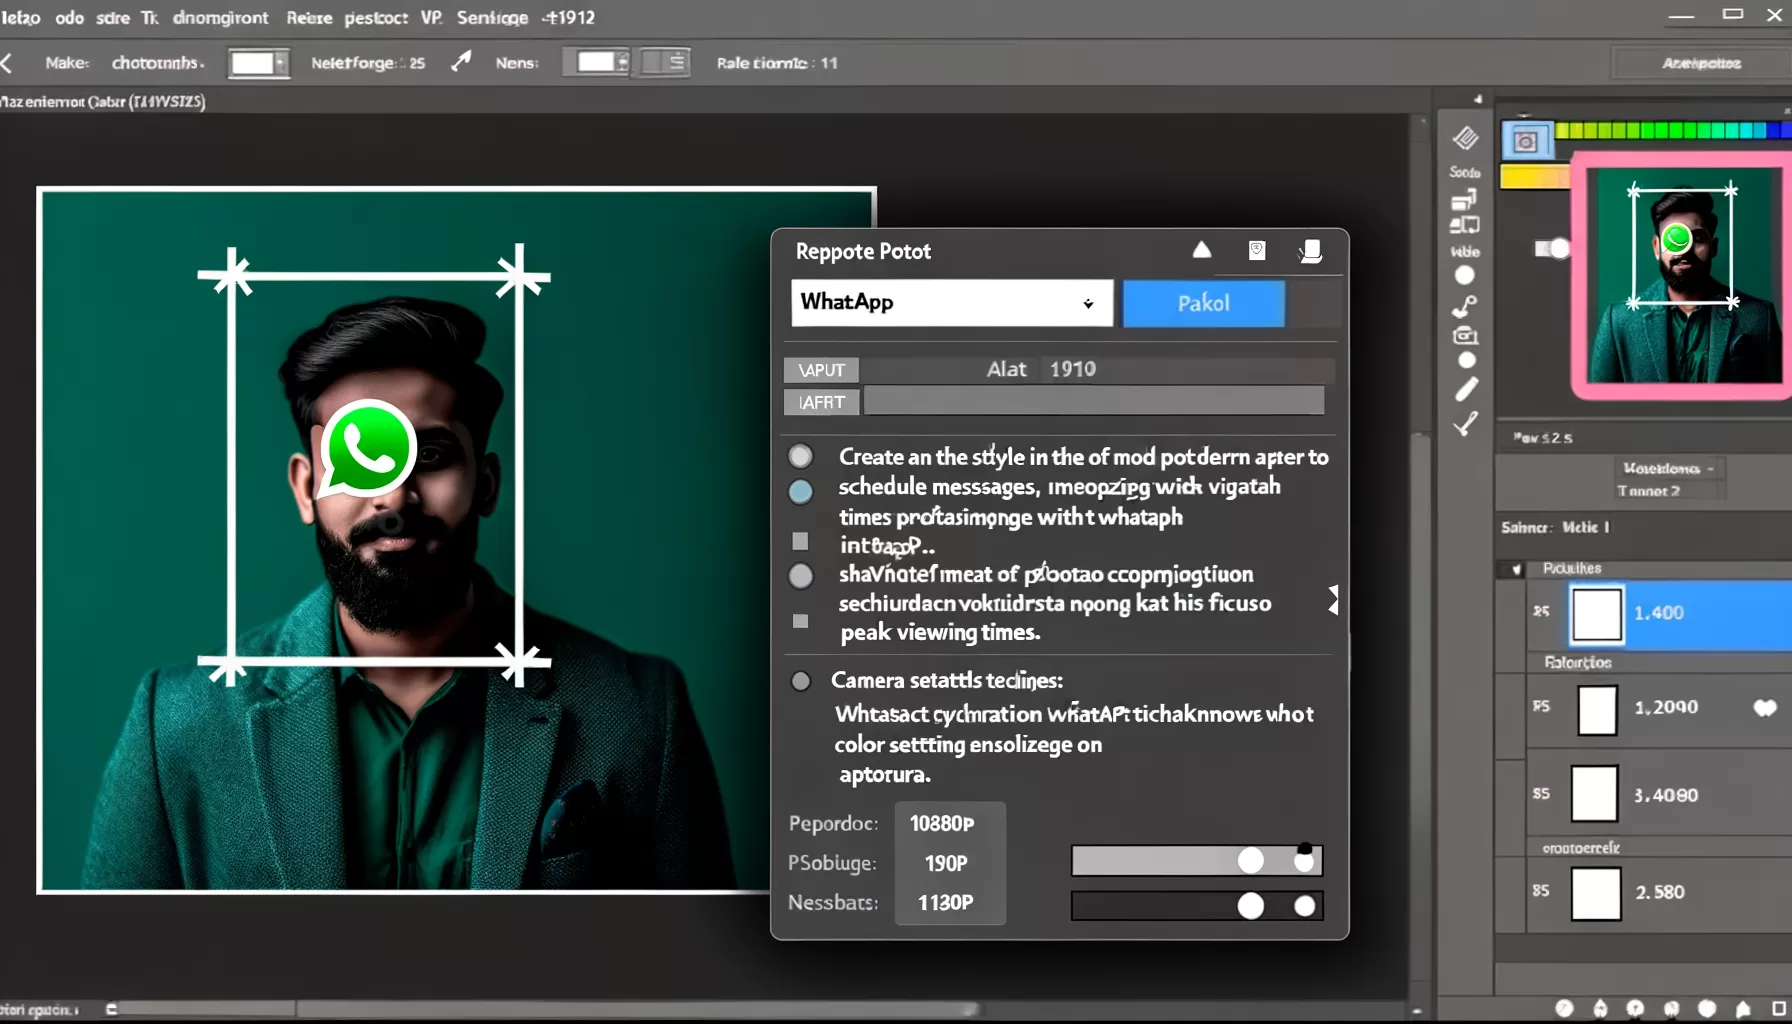The image size is (1792, 1024).
Task: Open the dnomgiront menu
Action: pos(220,18)
